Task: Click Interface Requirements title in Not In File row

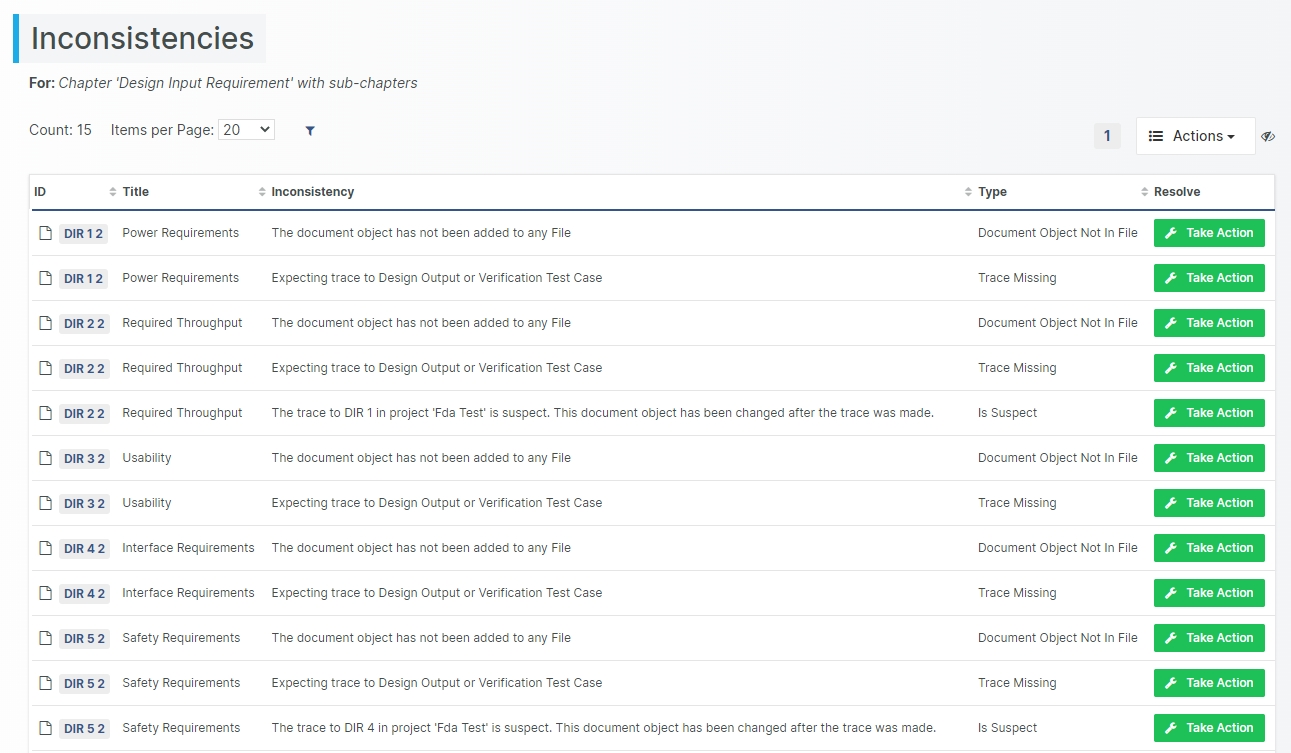Action: click(188, 548)
